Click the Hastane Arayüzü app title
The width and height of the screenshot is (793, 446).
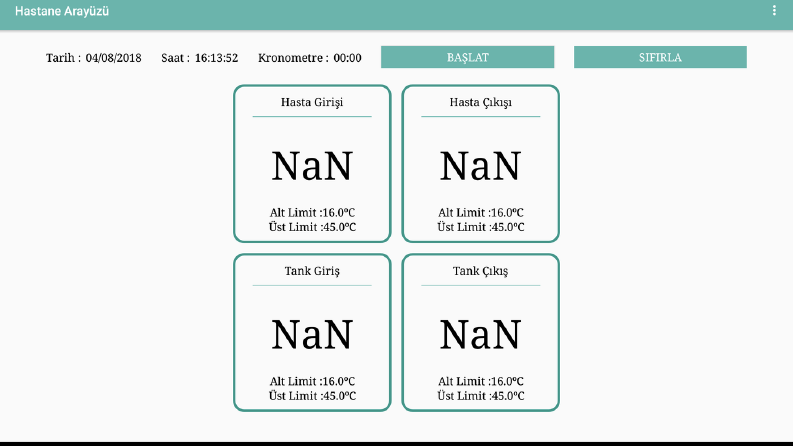click(x=62, y=11)
